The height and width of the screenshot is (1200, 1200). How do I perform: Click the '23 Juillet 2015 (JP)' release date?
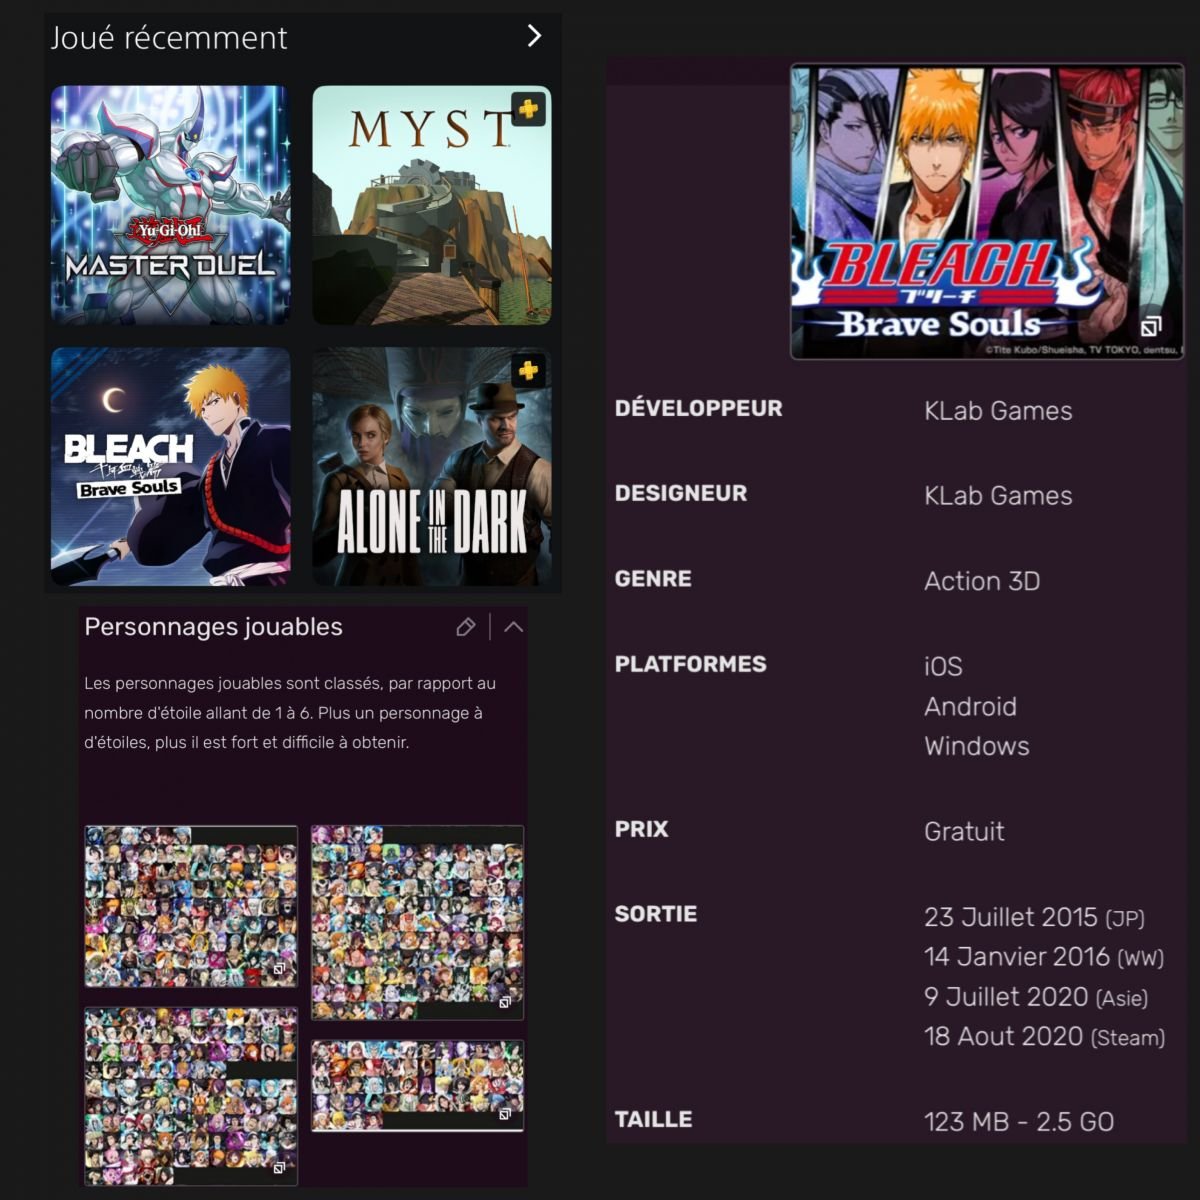[x=1034, y=917]
